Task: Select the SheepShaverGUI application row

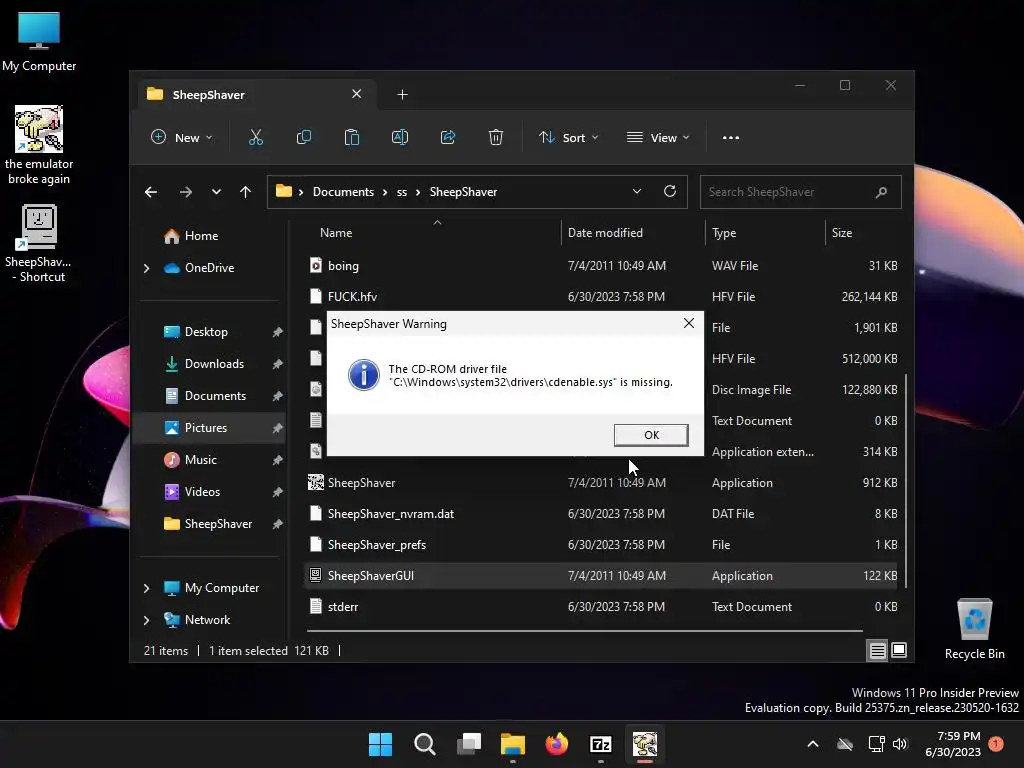Action: pos(601,576)
